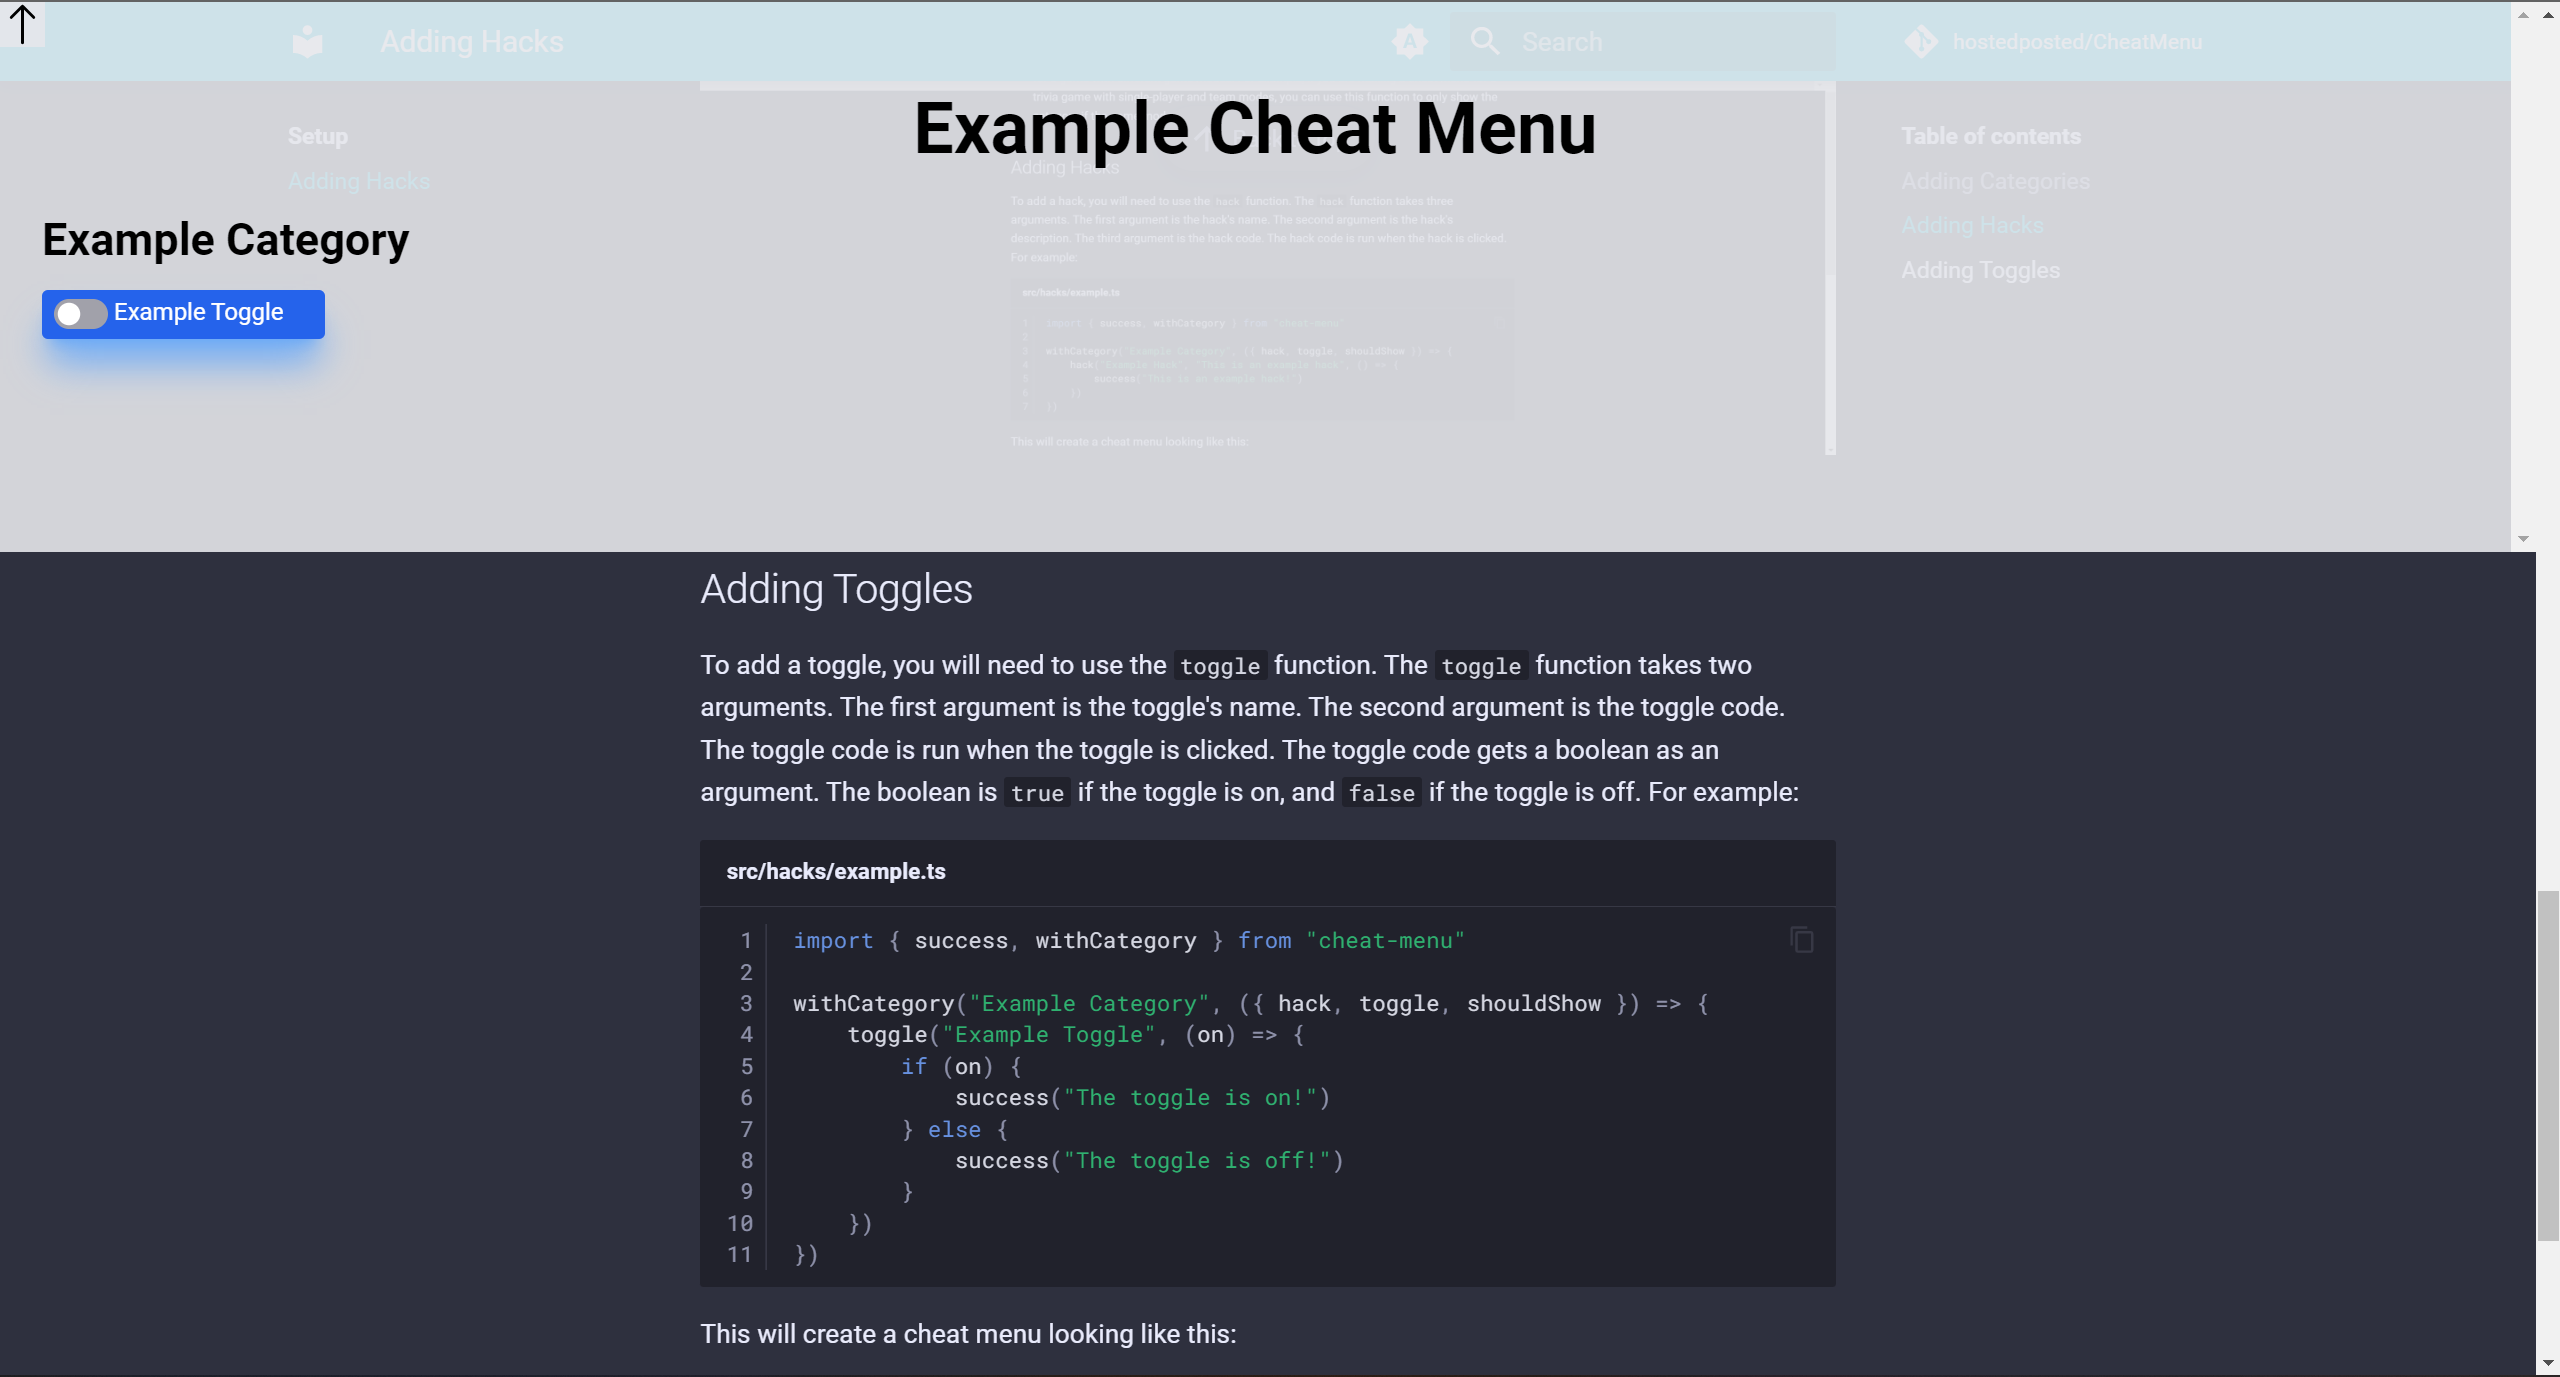Image resolution: width=2560 pixels, height=1377 pixels.
Task: Click the main page scrollbar thumb
Action: point(2548,1065)
